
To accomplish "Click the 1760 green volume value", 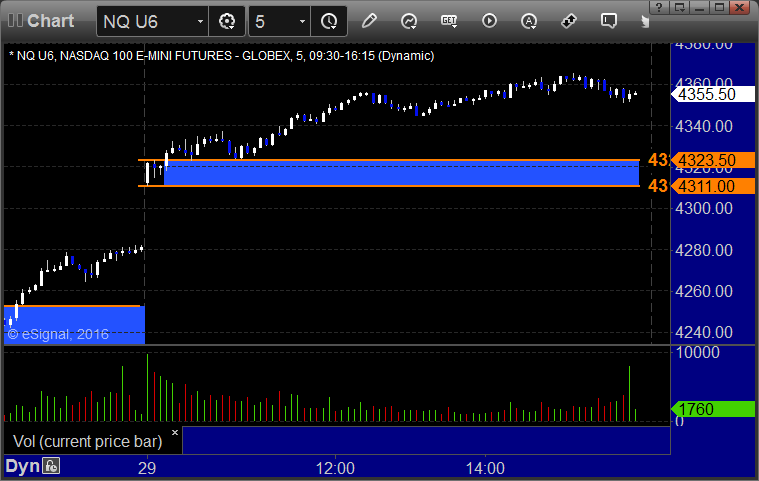I will tap(713, 409).
